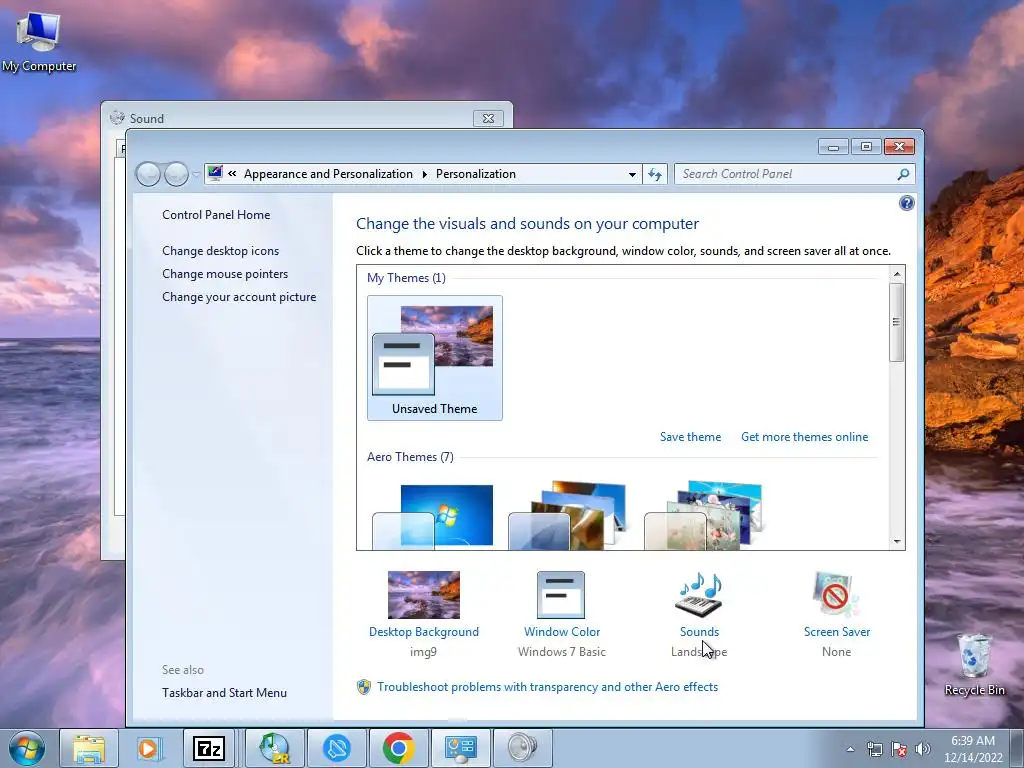Open 7-Zip from the taskbar
This screenshot has width=1024, height=768.
tap(209, 748)
